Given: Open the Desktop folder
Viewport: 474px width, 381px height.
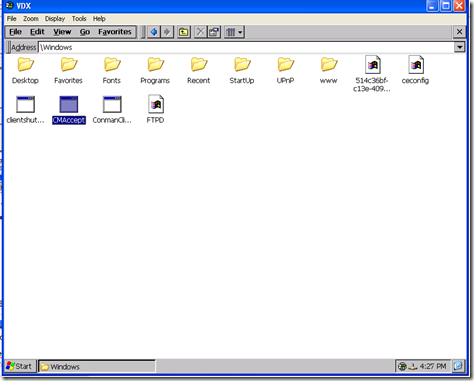Looking at the screenshot, I should tap(25, 70).
